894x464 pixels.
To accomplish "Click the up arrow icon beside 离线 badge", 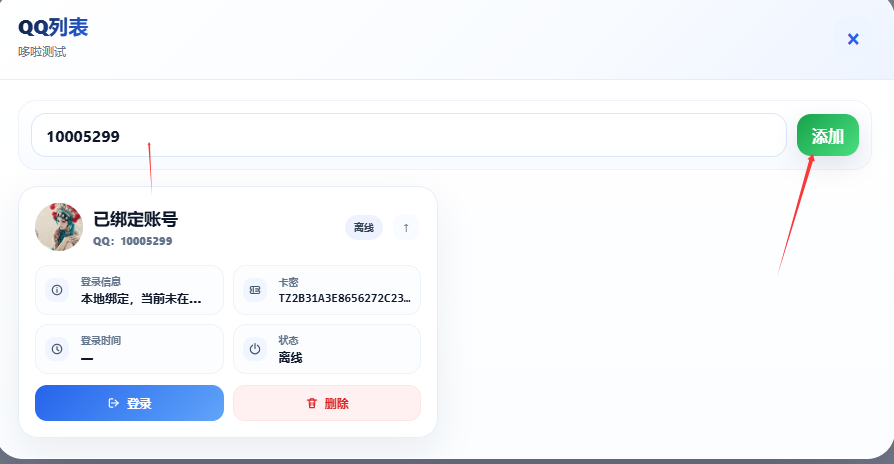I will pos(406,227).
